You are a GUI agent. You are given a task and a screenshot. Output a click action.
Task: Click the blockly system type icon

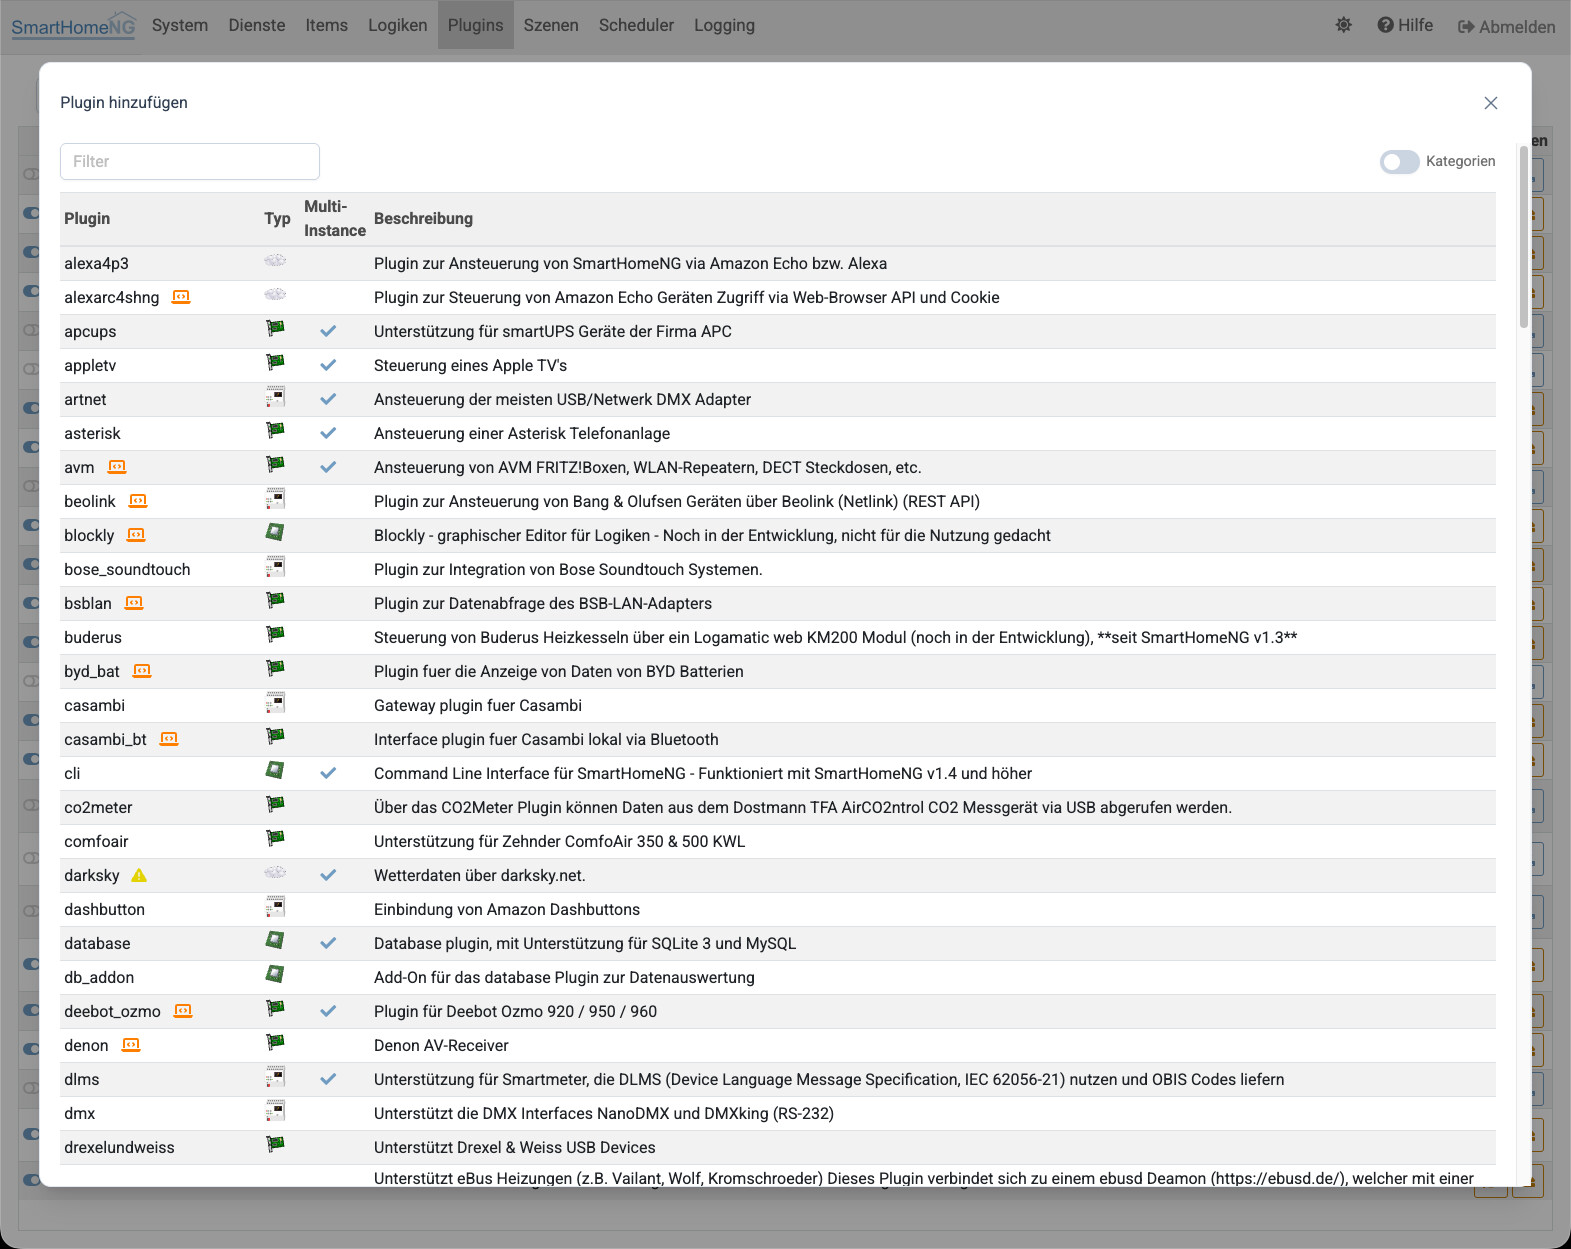tap(275, 533)
